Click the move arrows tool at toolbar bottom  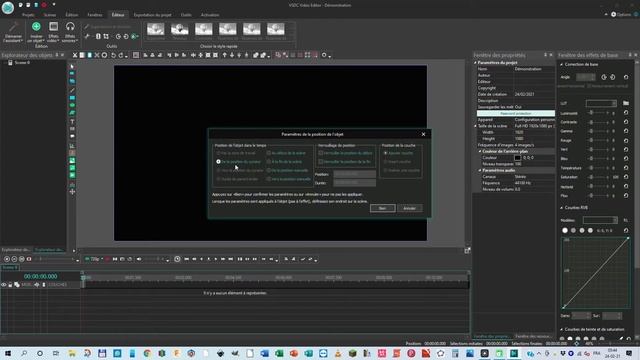72,192
